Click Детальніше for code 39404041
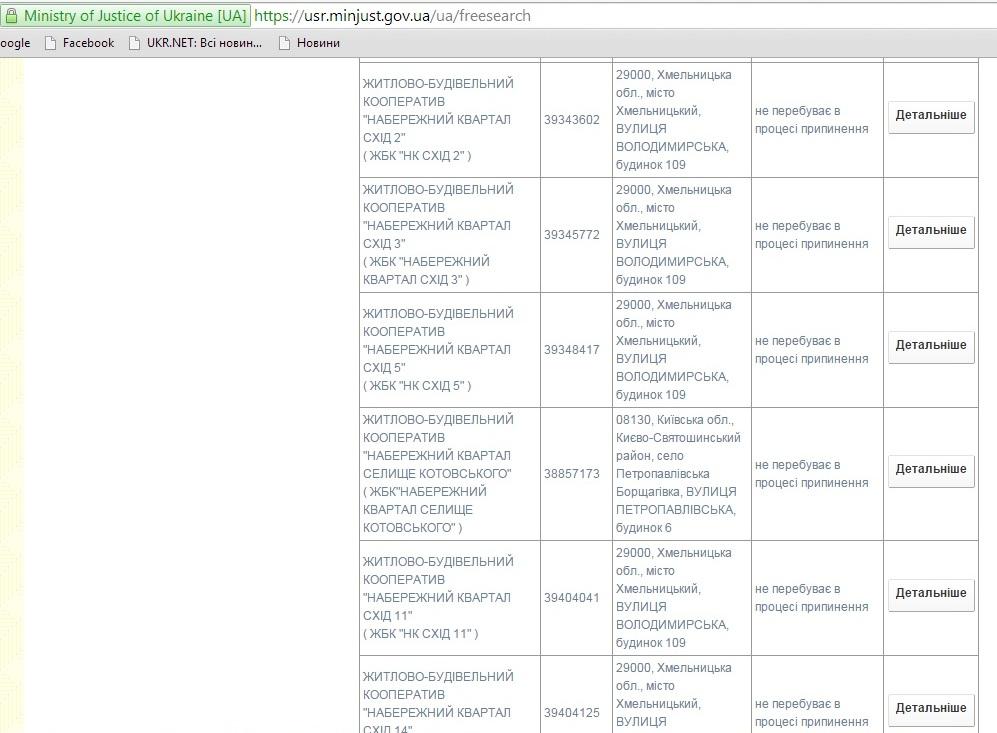997x733 pixels. (x=931, y=594)
